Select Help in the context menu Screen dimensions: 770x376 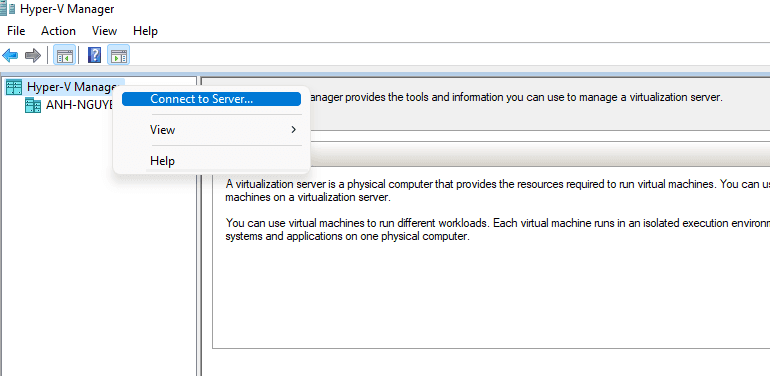pyautogui.click(x=211, y=161)
